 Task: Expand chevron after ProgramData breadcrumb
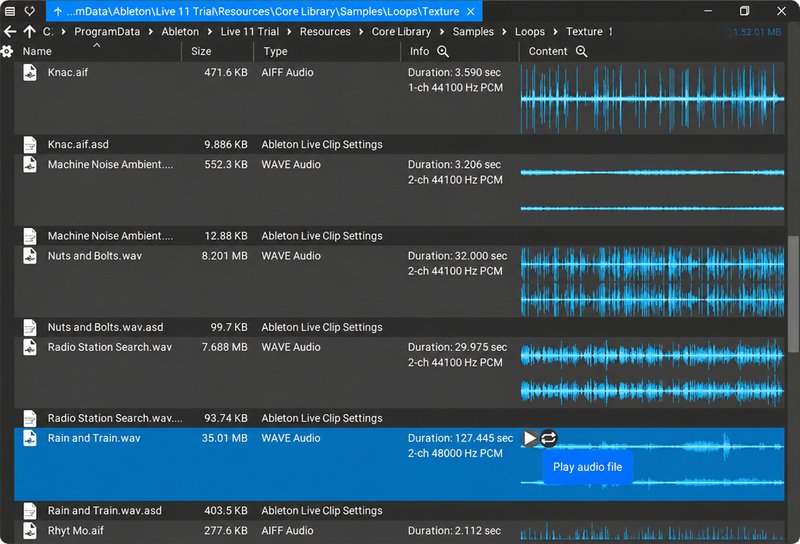tap(151, 32)
